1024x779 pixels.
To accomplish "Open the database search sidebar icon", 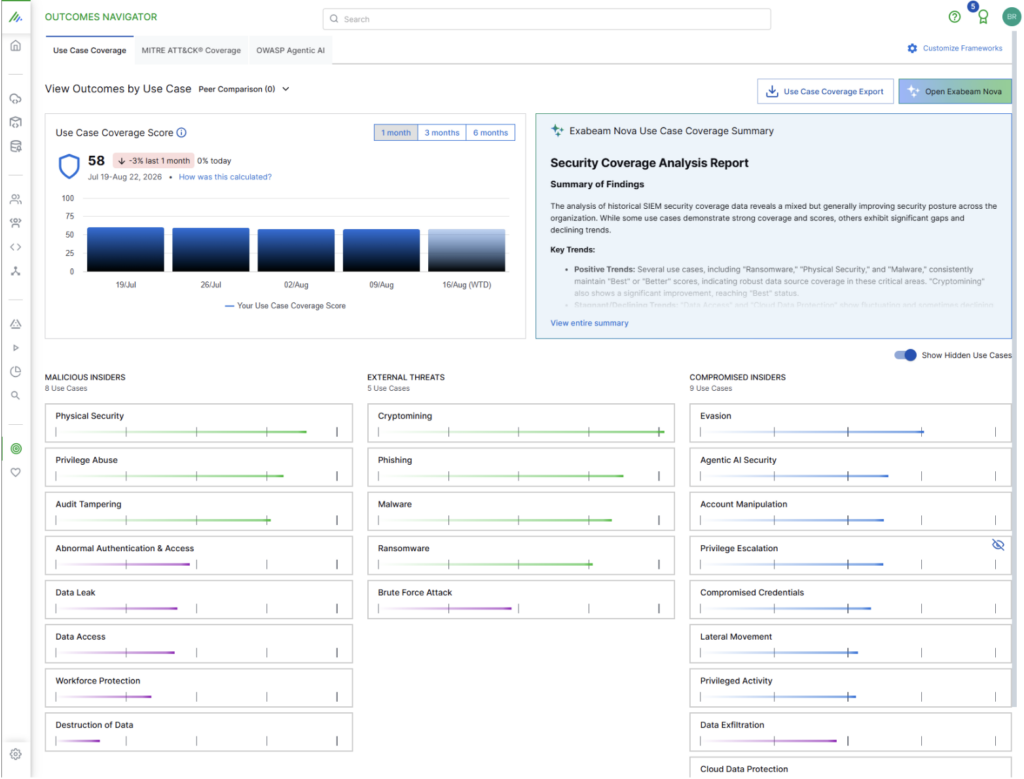I will [x=16, y=146].
